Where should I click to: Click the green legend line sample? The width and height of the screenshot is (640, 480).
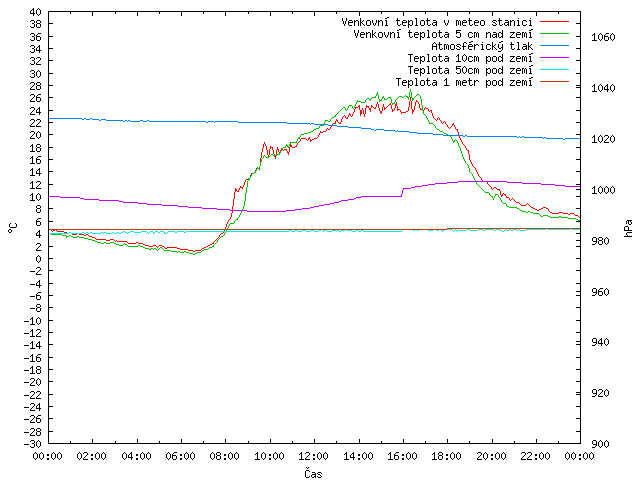click(x=554, y=33)
